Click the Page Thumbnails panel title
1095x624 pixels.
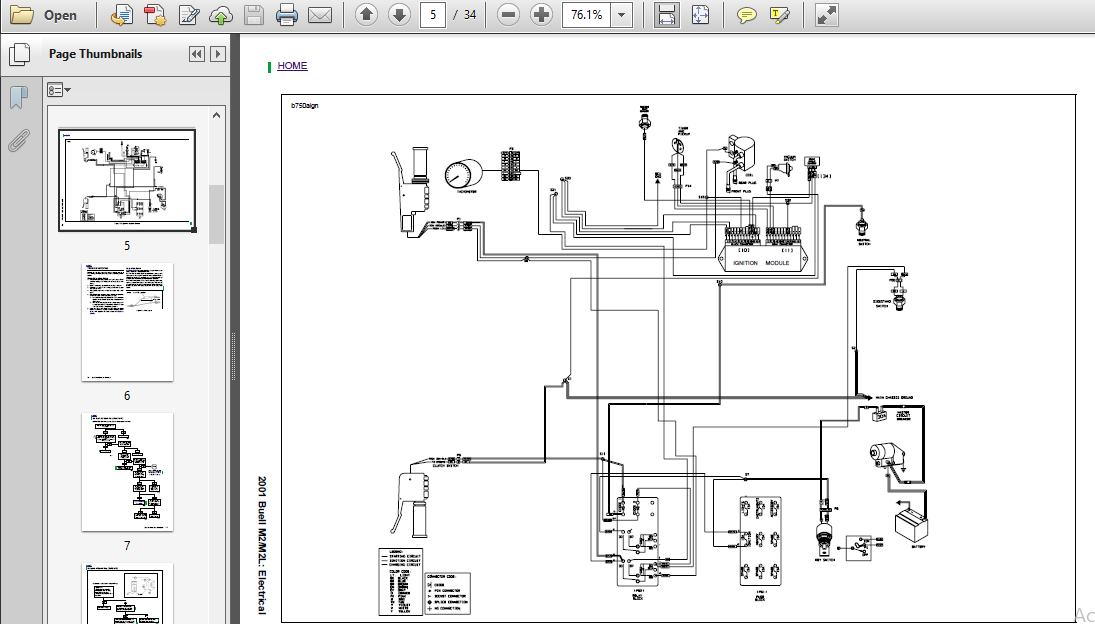96,54
